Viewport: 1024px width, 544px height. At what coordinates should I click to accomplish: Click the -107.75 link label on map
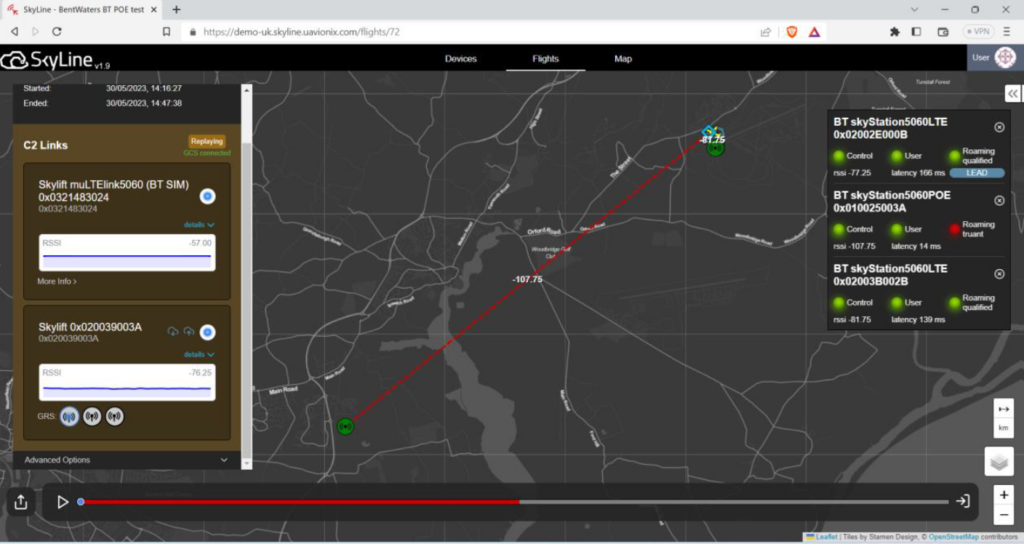[527, 280]
